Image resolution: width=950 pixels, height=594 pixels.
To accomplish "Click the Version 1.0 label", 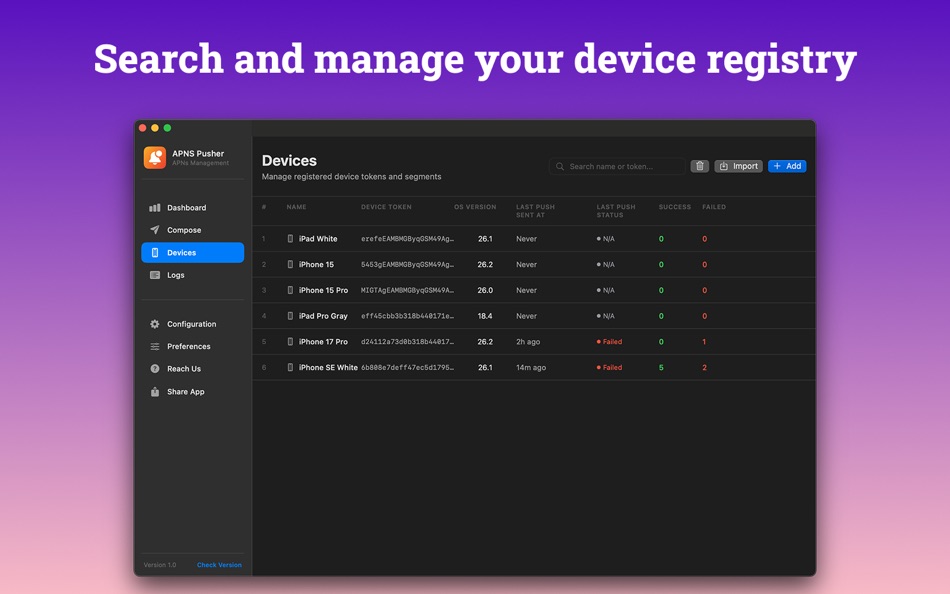I will 160,565.
